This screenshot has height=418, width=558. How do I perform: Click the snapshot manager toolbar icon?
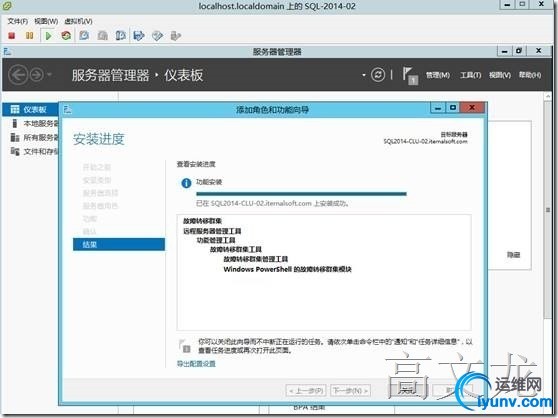[121, 36]
